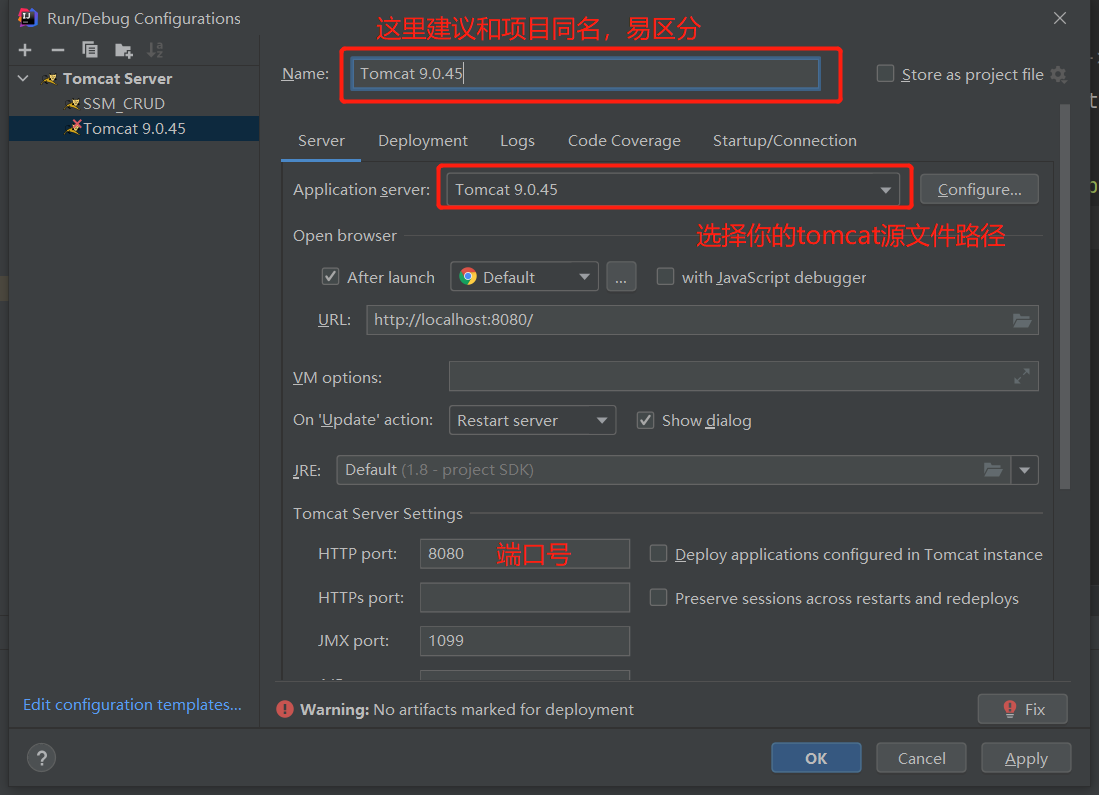Screen dimensions: 1099x795
Task: Confirm with the OK button
Action: 816,758
